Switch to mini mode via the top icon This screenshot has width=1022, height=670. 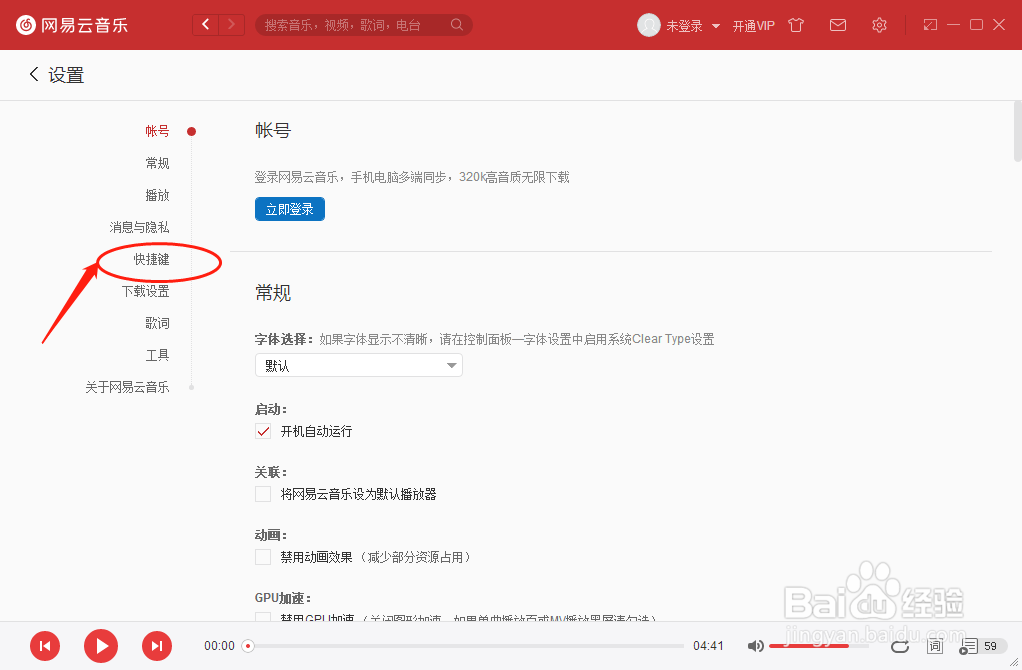[x=930, y=24]
